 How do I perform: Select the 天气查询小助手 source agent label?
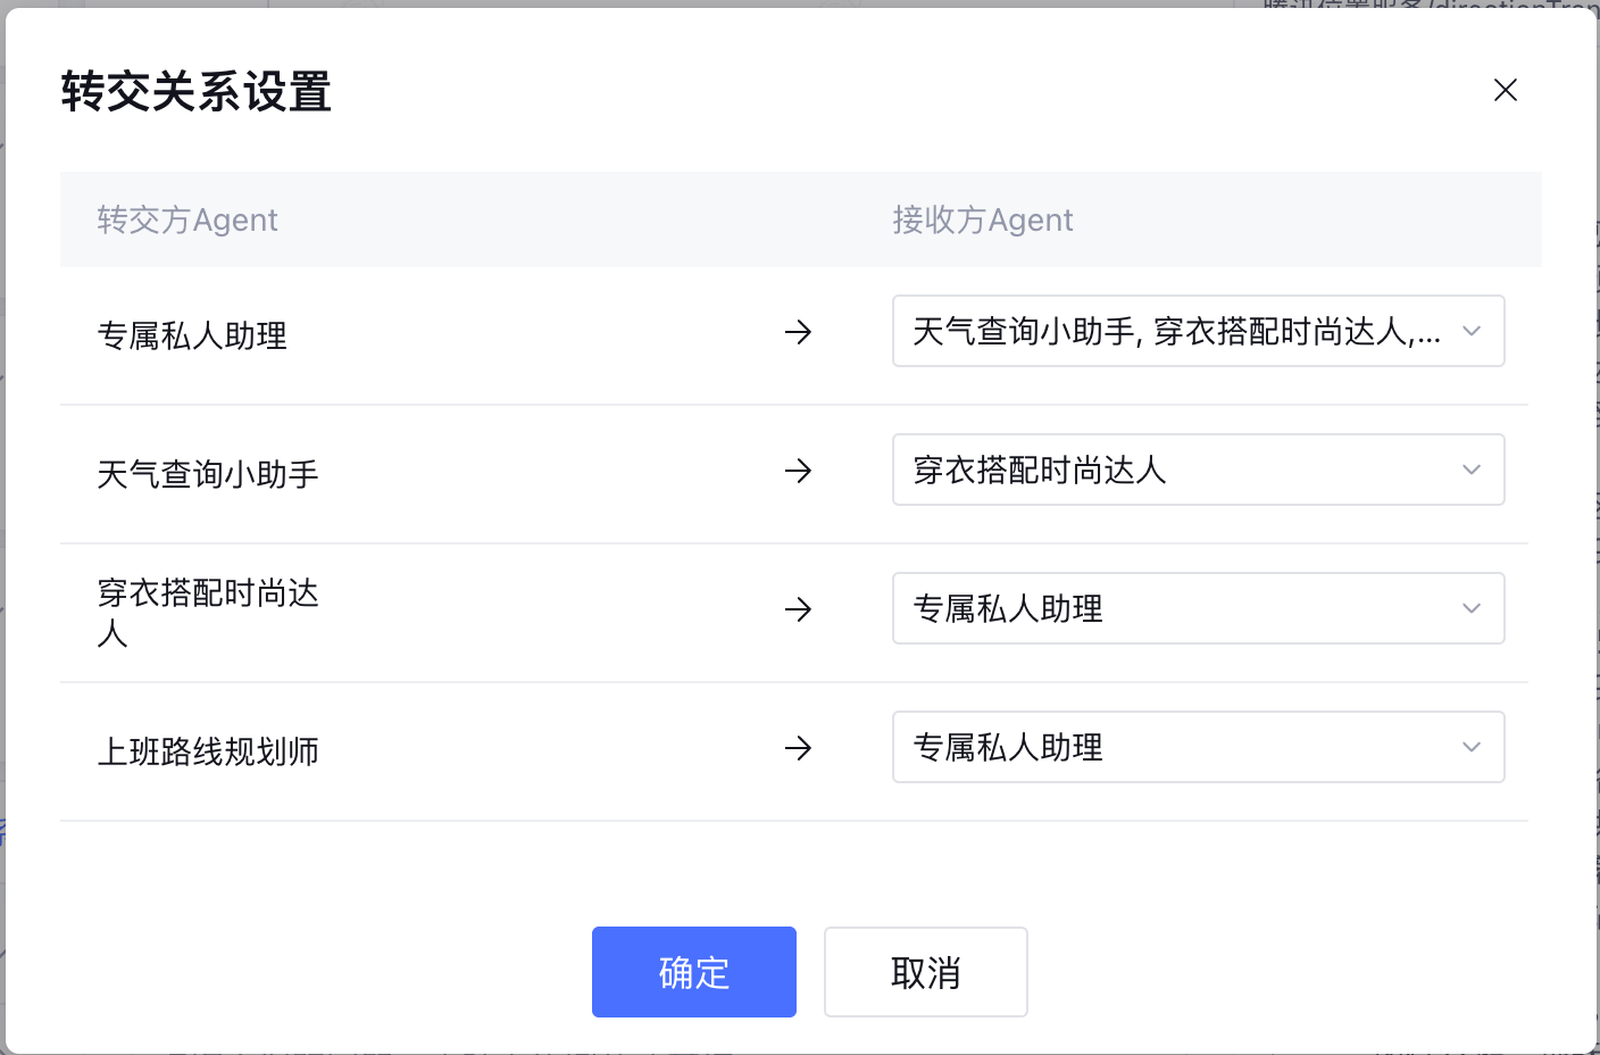pos(208,474)
